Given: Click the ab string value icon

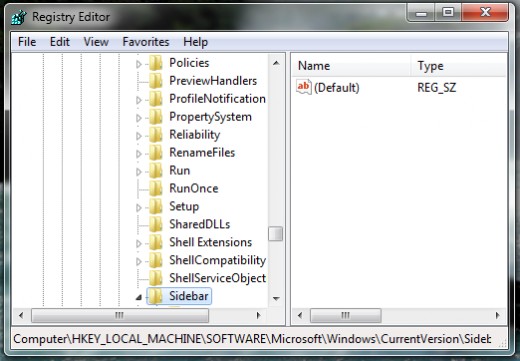Looking at the screenshot, I should click(x=304, y=87).
